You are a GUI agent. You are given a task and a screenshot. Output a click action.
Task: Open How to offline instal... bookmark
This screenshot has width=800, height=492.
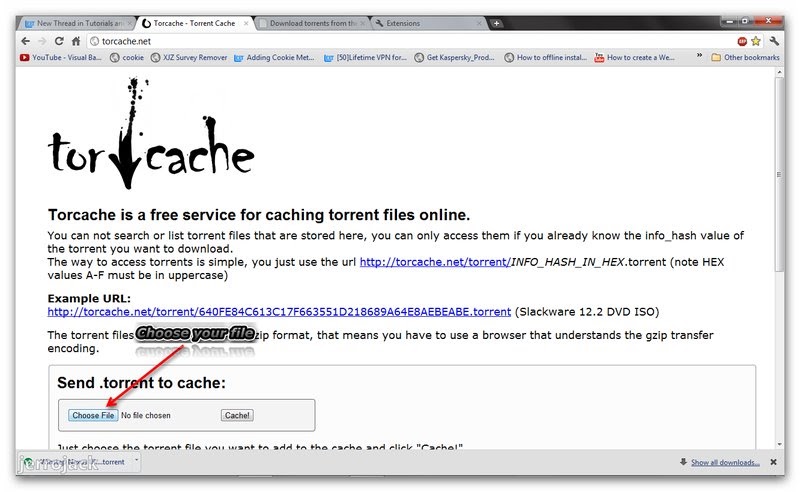click(545, 58)
